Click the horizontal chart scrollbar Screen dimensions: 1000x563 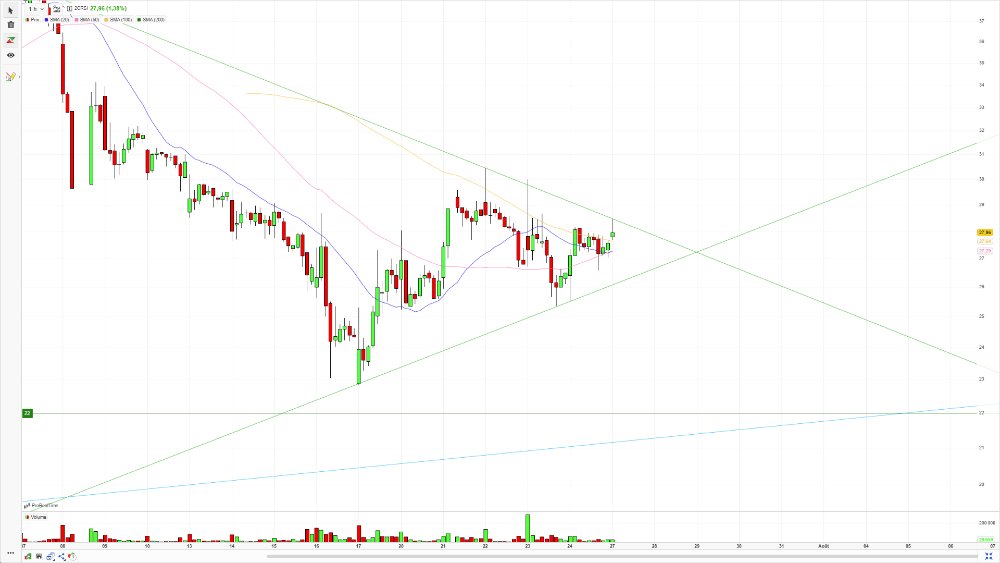[x=621, y=557]
